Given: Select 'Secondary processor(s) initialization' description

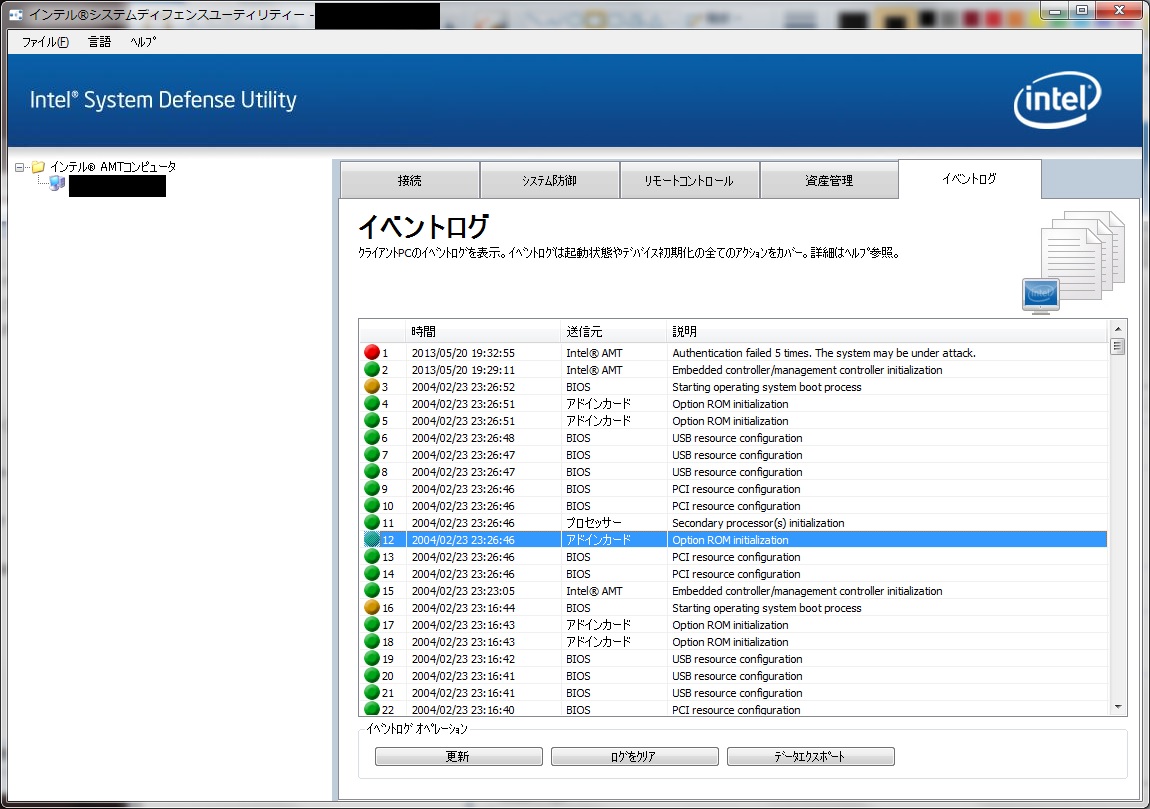Looking at the screenshot, I should 758,523.
